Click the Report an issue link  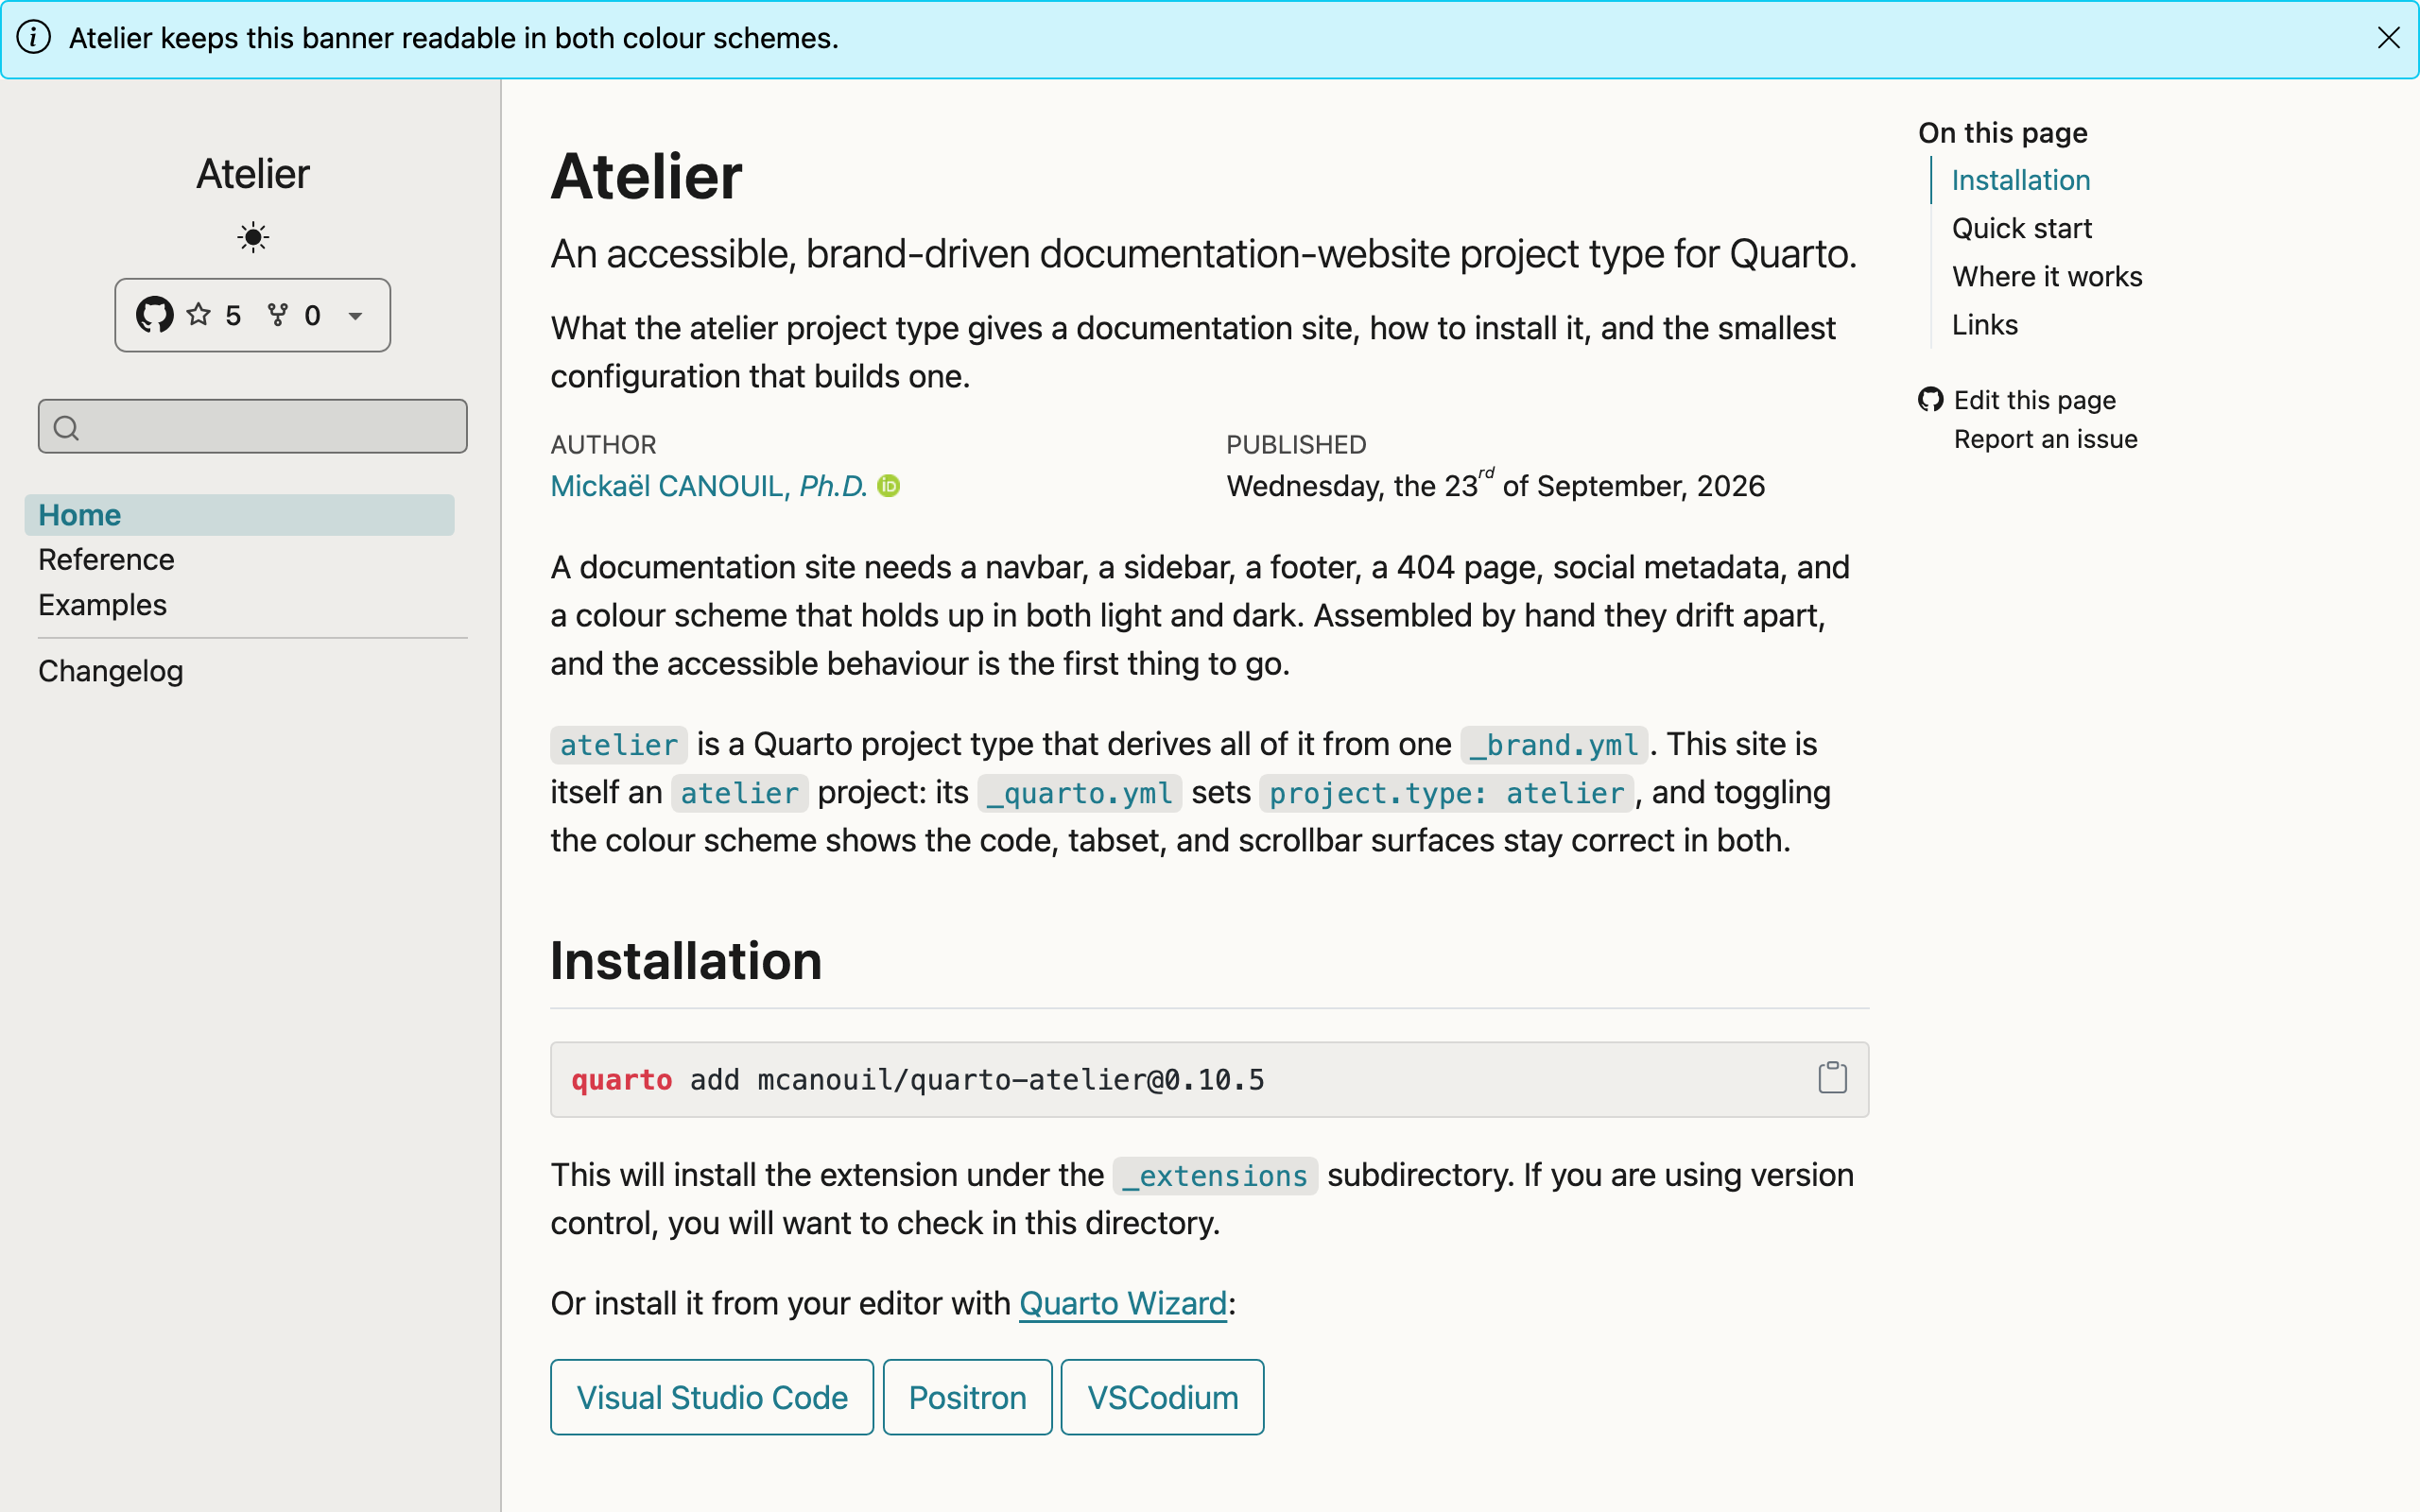pos(2046,439)
